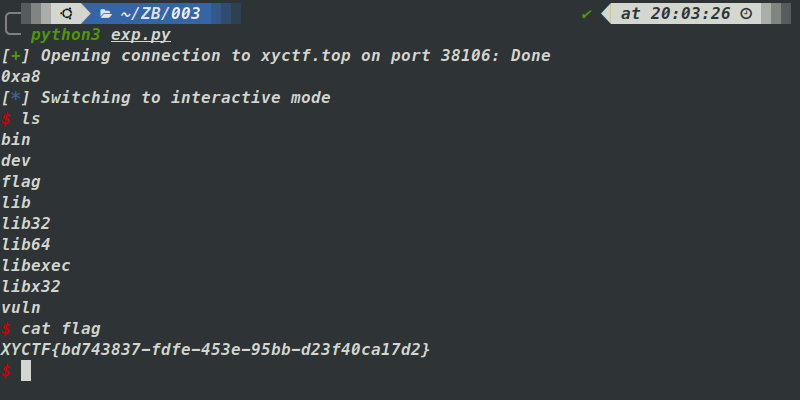Click the 0xa8 output line
The height and width of the screenshot is (400, 800).
point(21,76)
